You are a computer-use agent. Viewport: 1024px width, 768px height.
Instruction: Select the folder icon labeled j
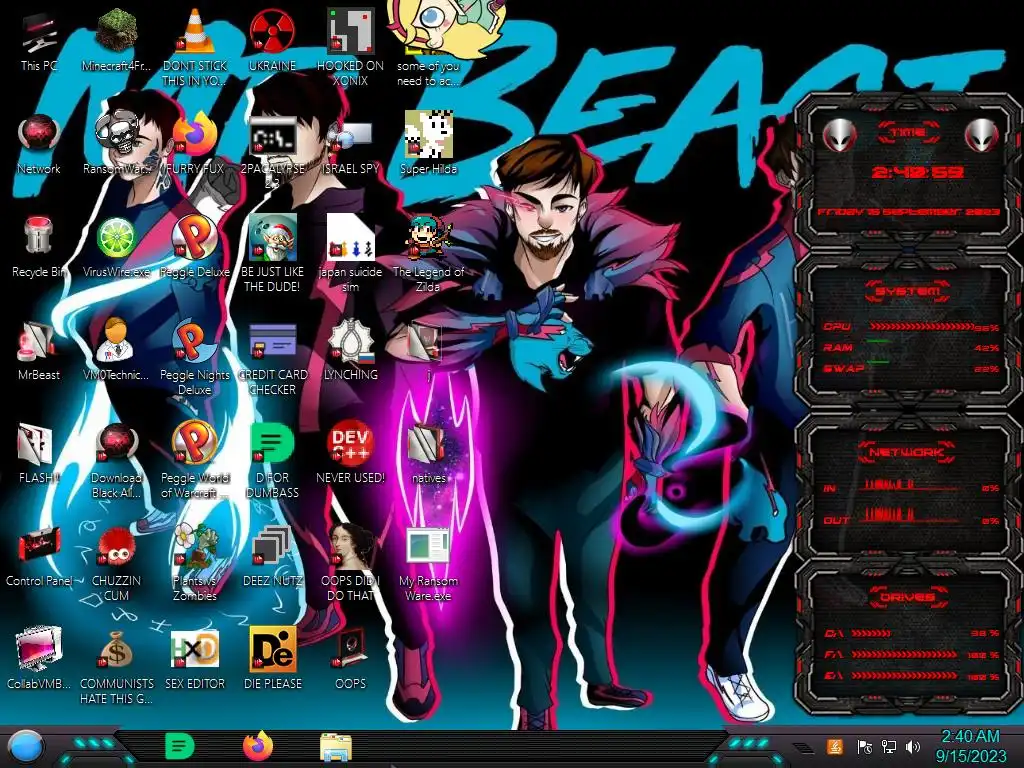pyautogui.click(x=428, y=351)
